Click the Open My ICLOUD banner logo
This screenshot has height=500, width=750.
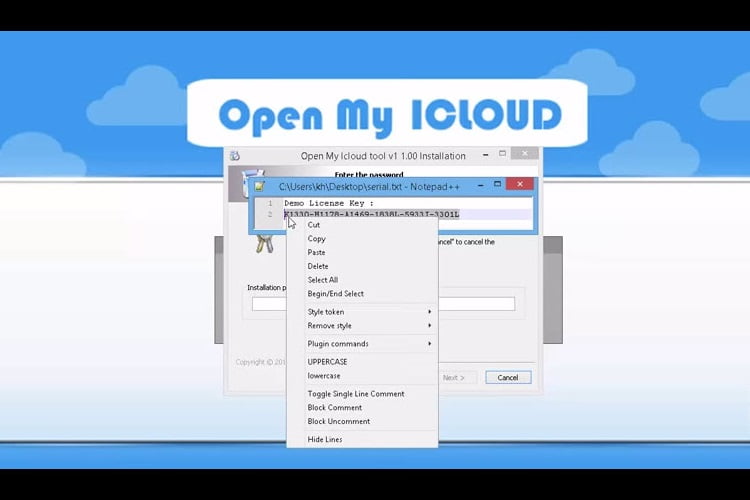(x=389, y=115)
